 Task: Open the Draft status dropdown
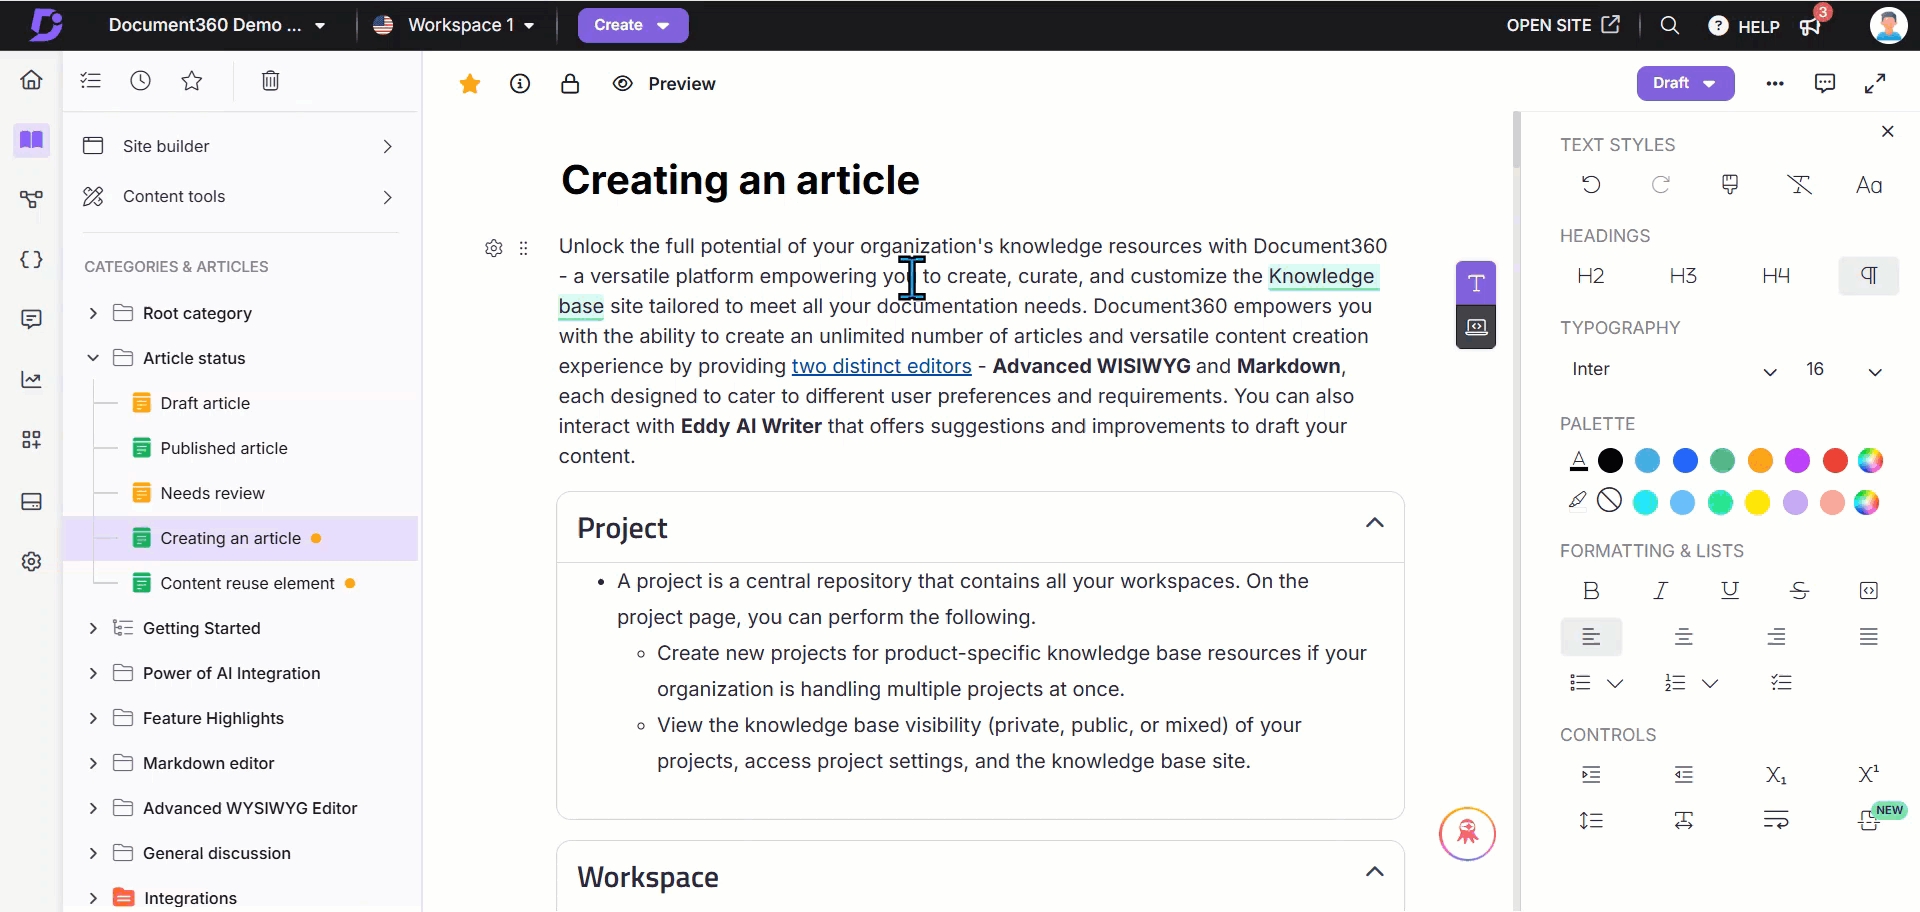[1685, 83]
